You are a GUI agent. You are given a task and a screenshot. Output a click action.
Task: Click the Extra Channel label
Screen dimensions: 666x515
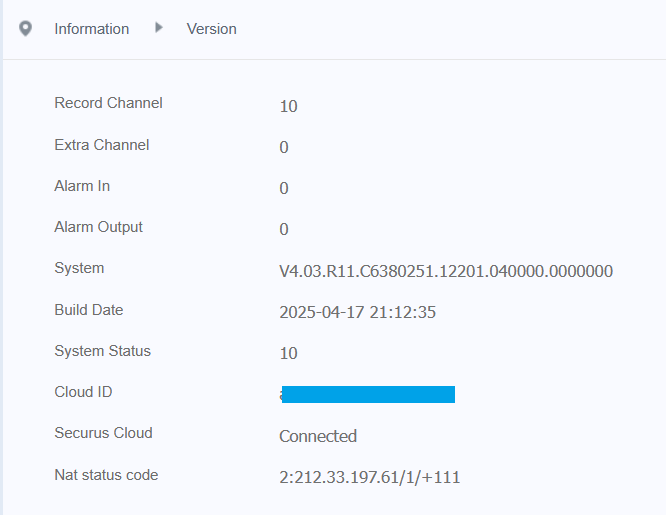click(101, 145)
